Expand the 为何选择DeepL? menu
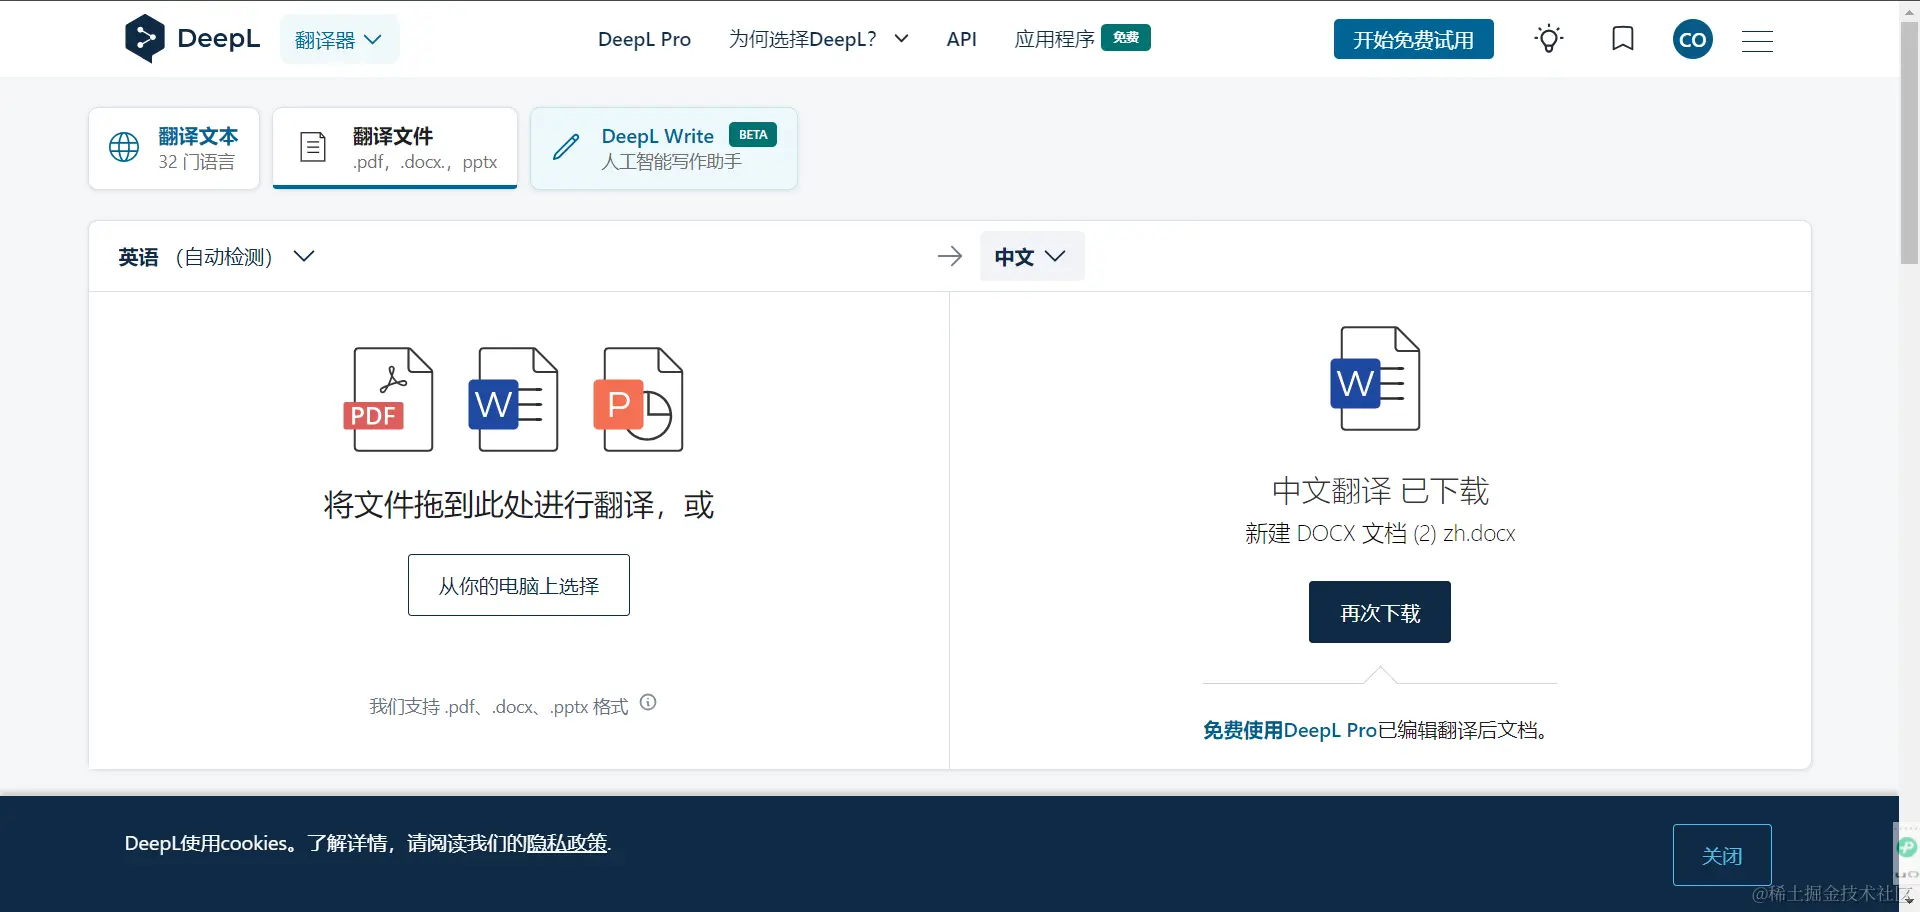 (818, 39)
